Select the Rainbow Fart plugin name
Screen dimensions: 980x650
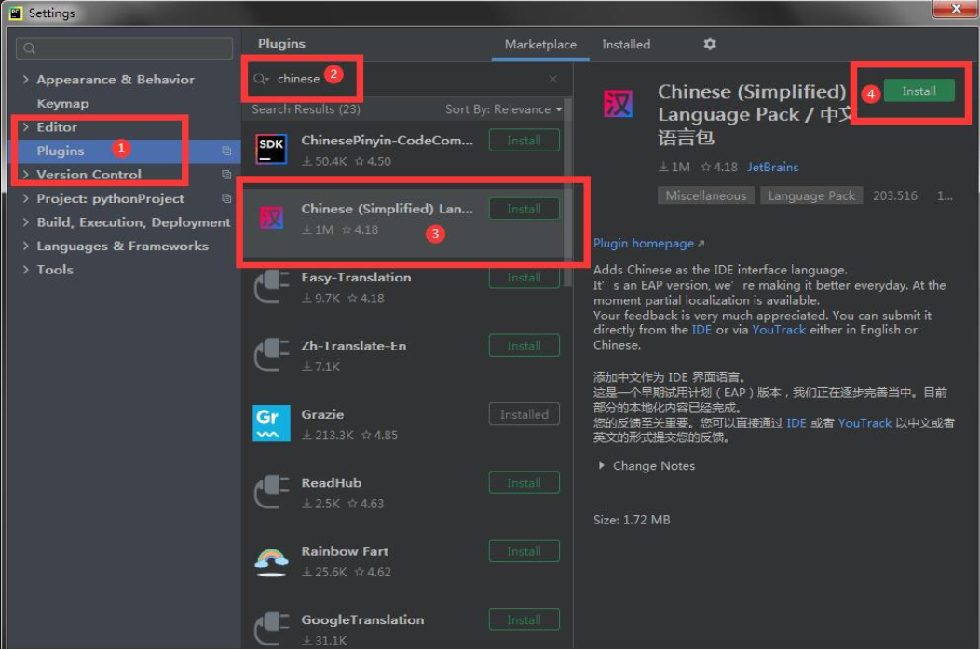tap(344, 551)
